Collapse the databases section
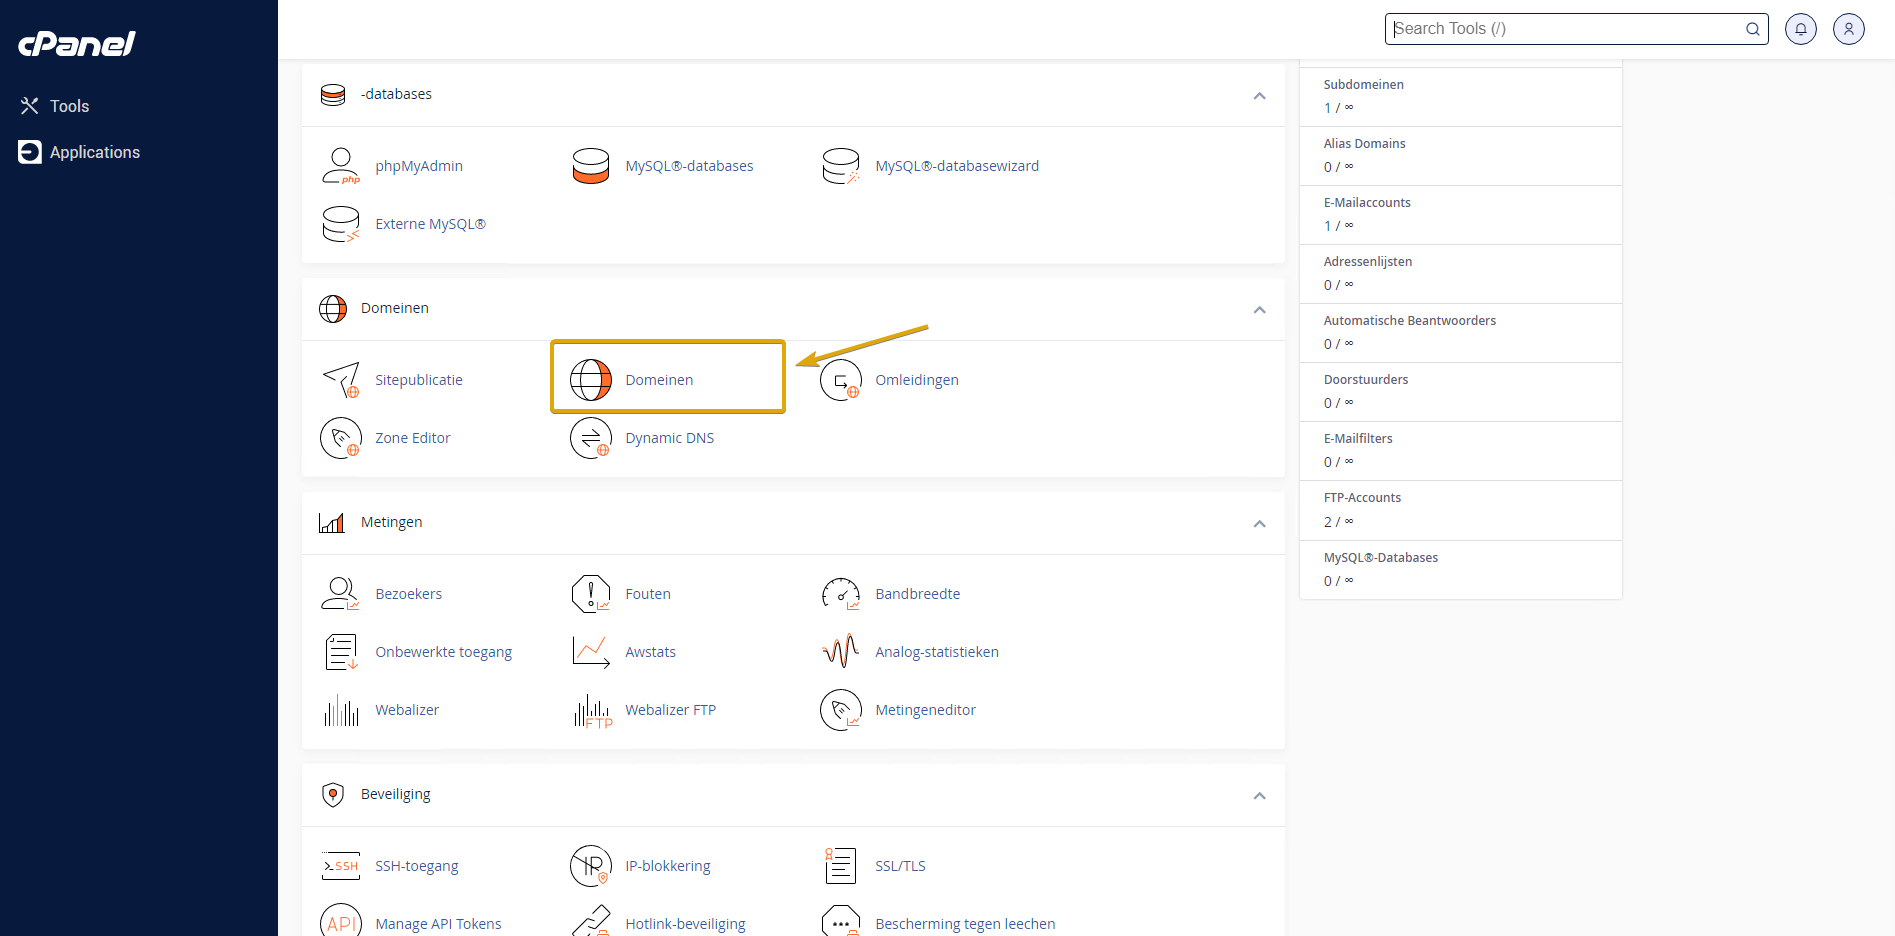The image size is (1895, 936). tap(1259, 95)
